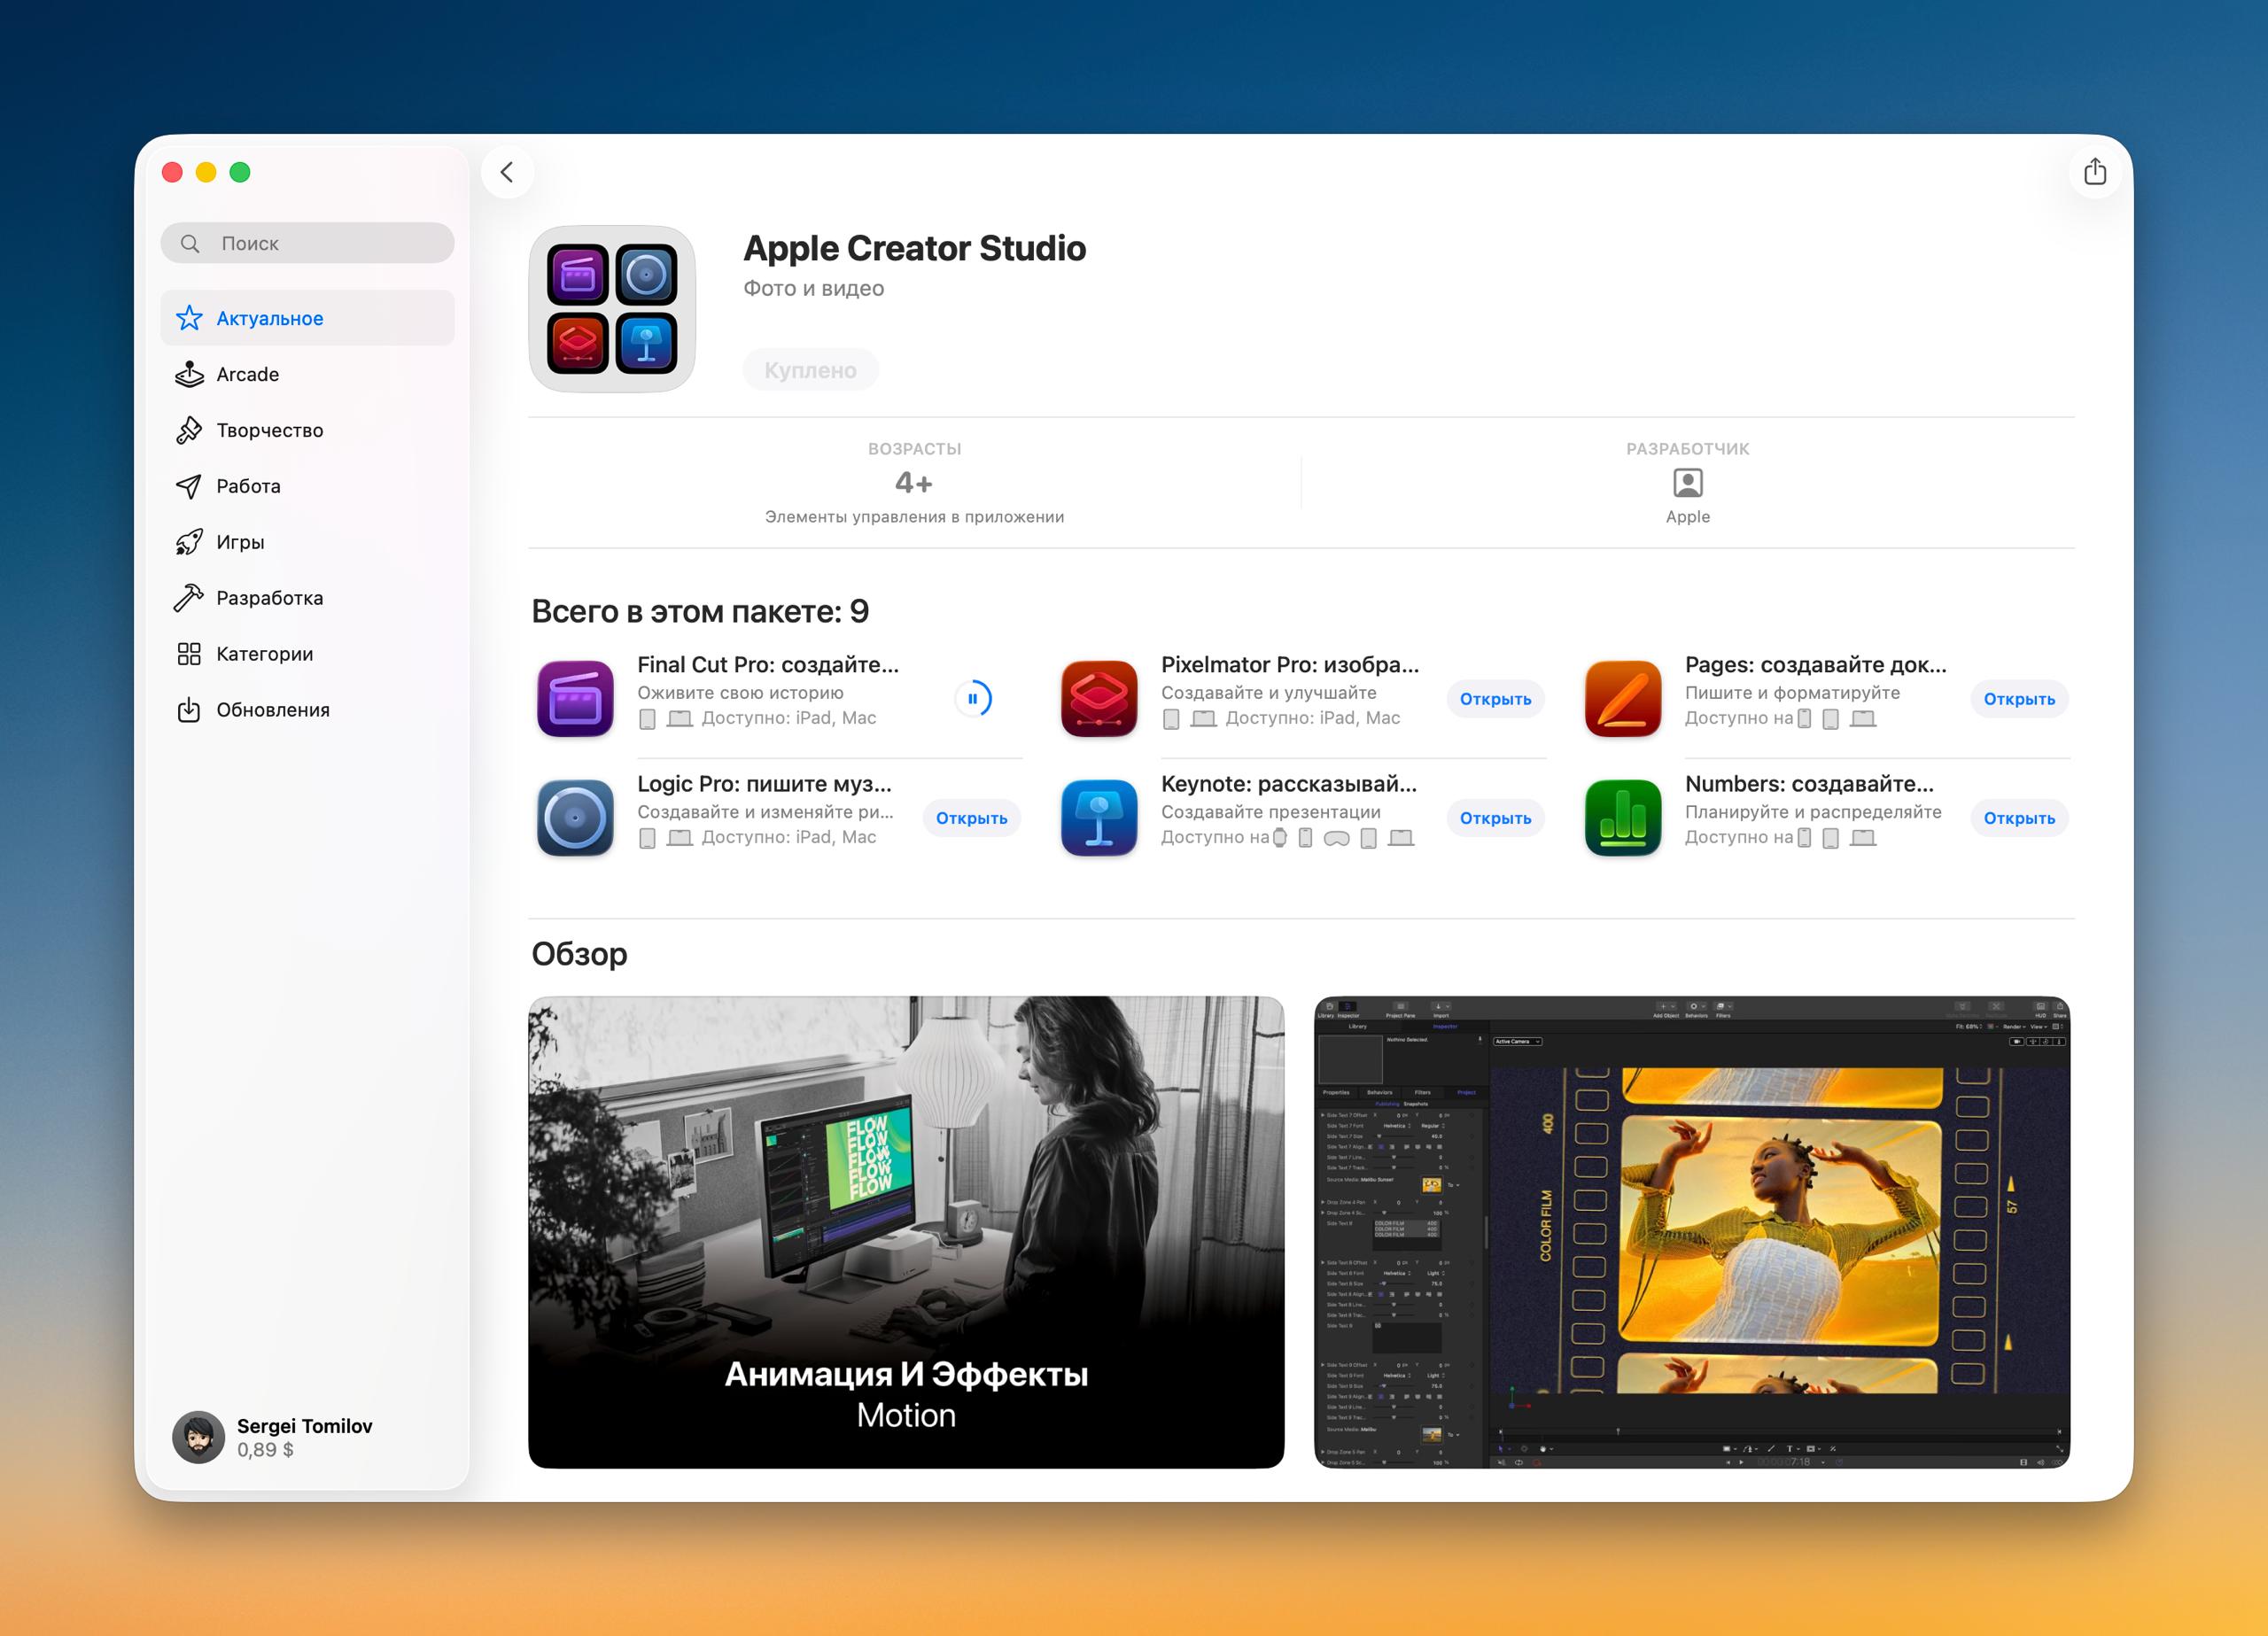The width and height of the screenshot is (2268, 1636).
Task: Click Открыть for Pages
Action: pos(2019,699)
